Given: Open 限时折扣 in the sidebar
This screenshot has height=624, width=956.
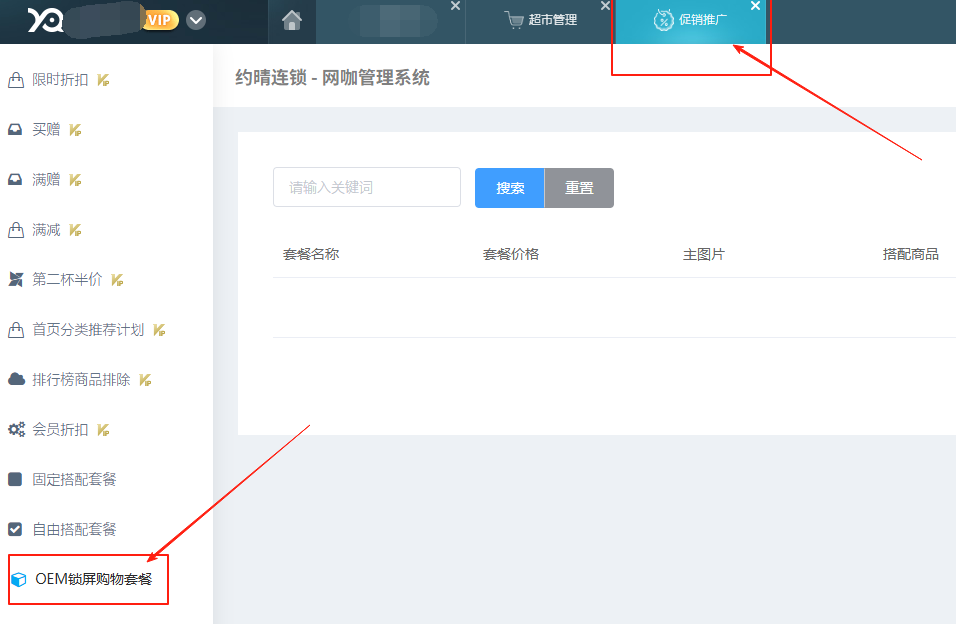Looking at the screenshot, I should pos(60,80).
